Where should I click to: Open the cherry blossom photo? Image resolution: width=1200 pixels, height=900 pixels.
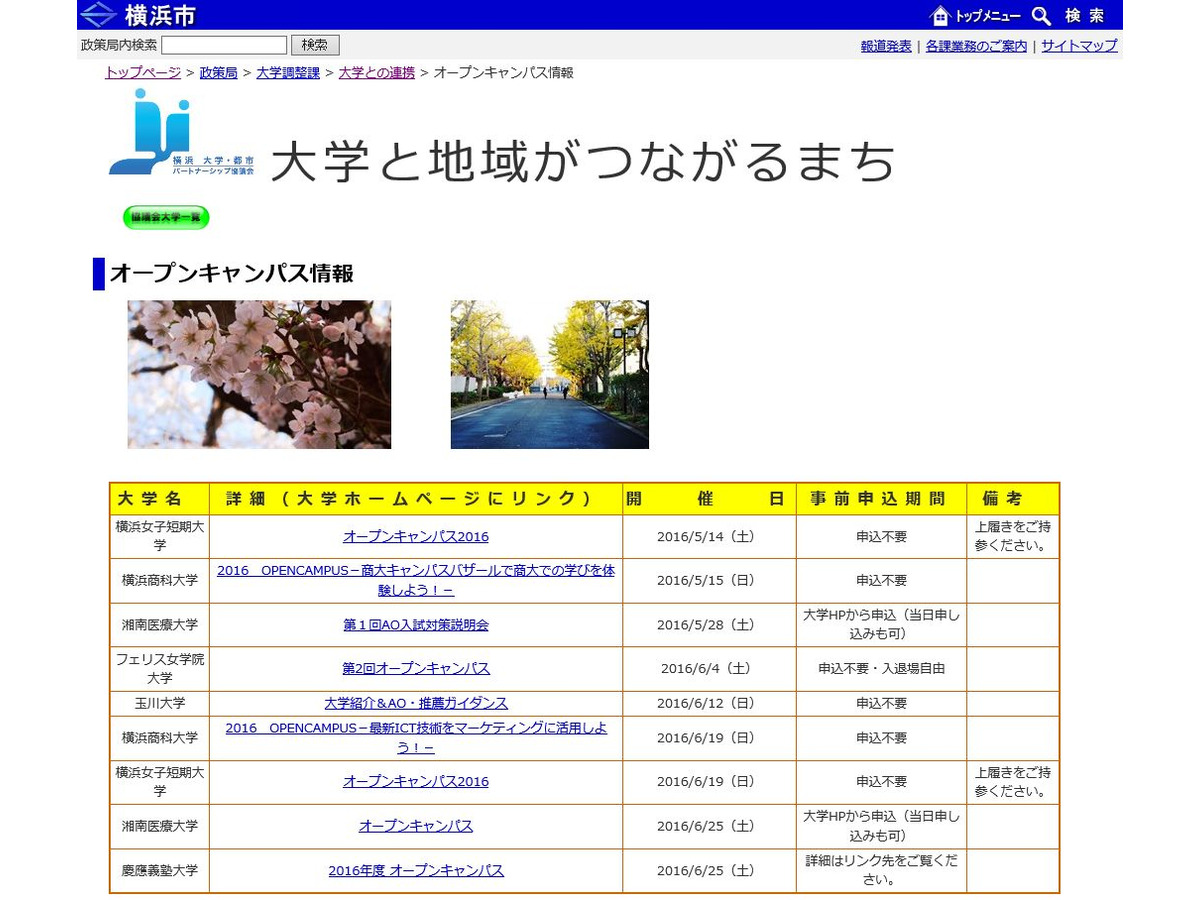(259, 374)
